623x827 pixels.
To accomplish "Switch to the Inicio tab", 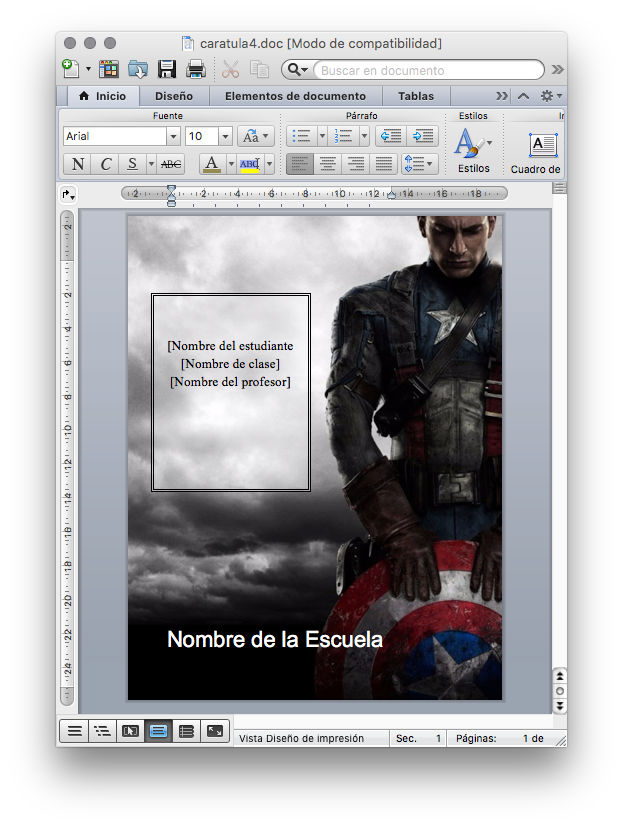I will 103,96.
